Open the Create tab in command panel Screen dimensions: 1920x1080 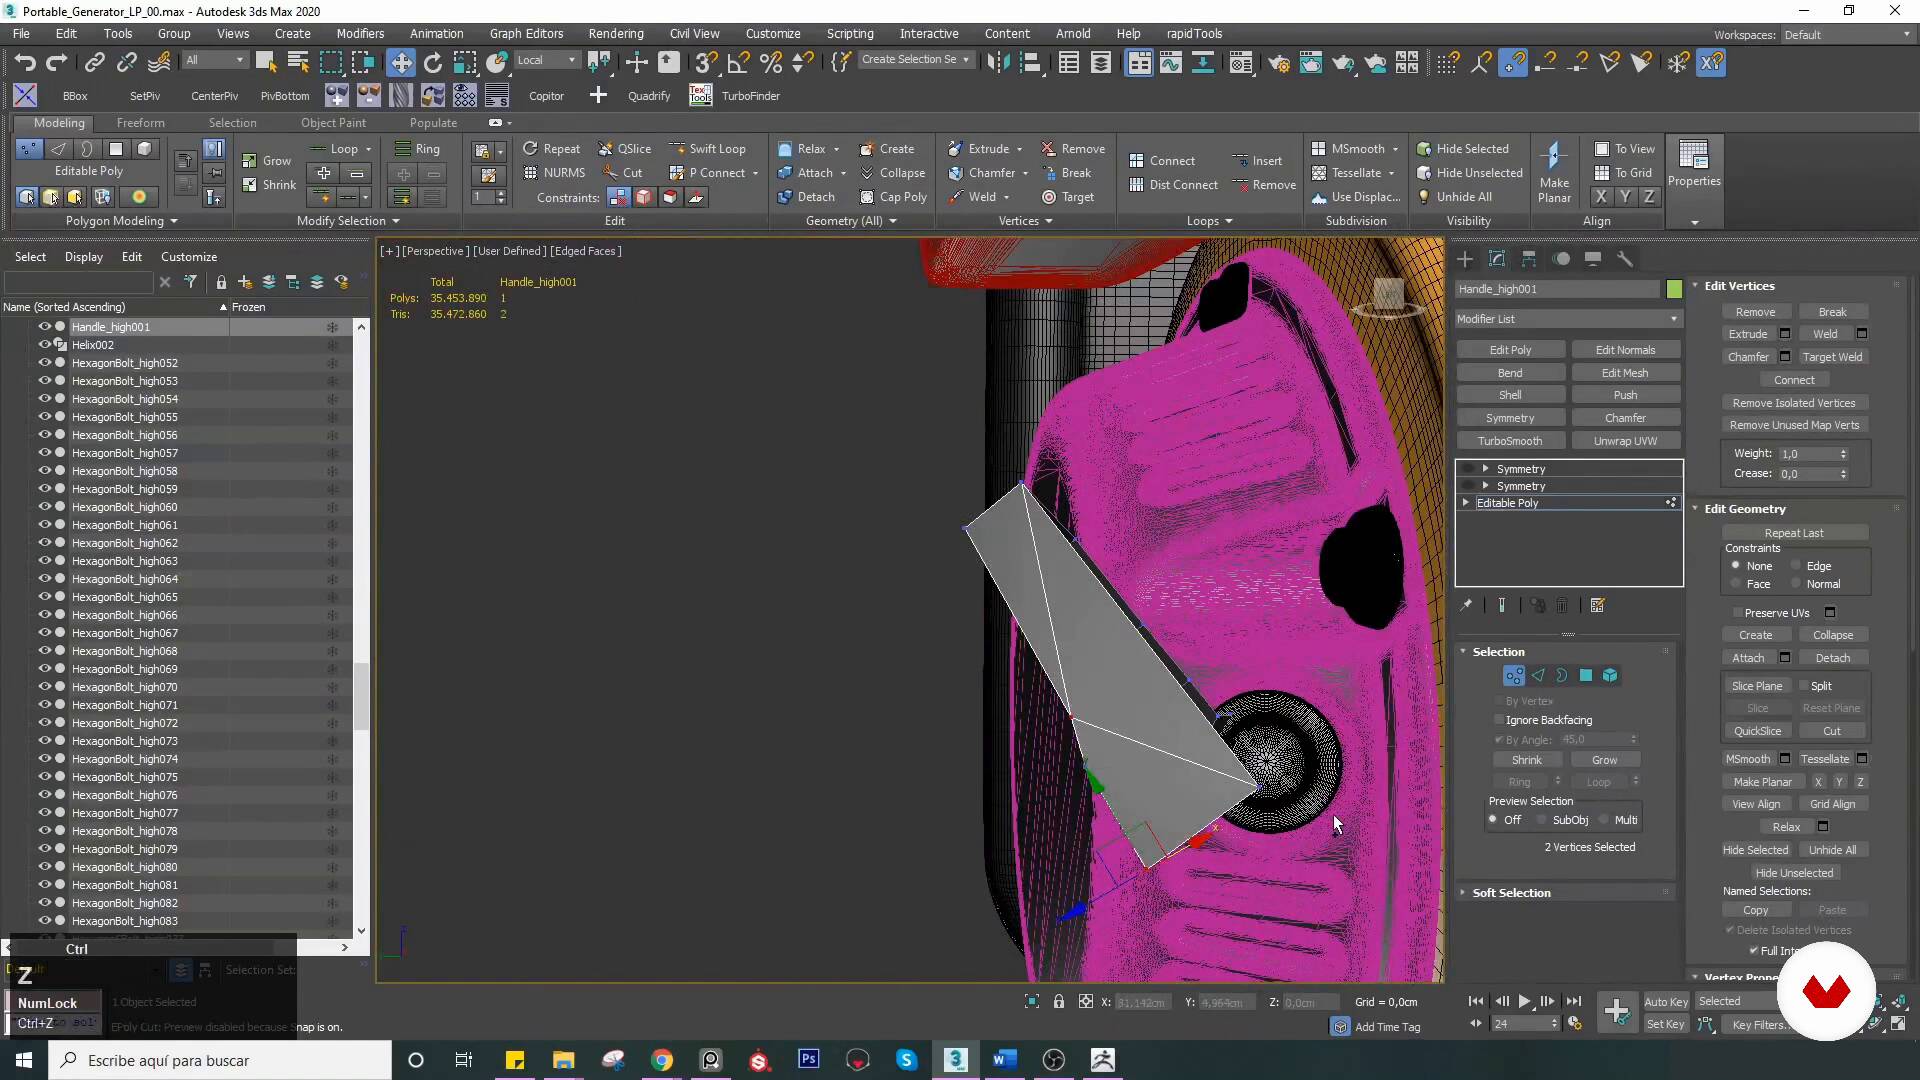pyautogui.click(x=1465, y=259)
